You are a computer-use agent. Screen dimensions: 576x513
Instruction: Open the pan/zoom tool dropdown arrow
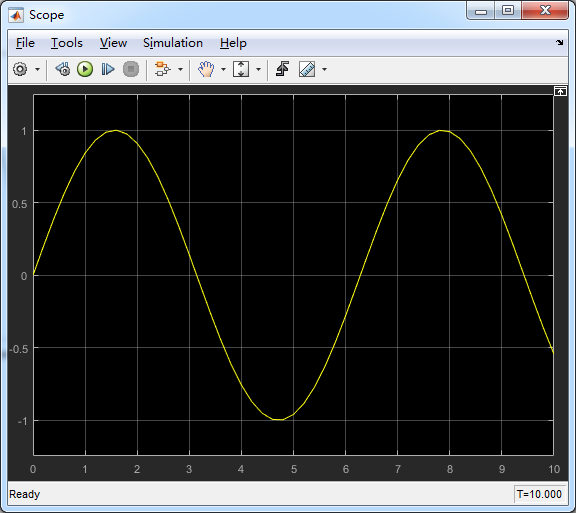223,69
